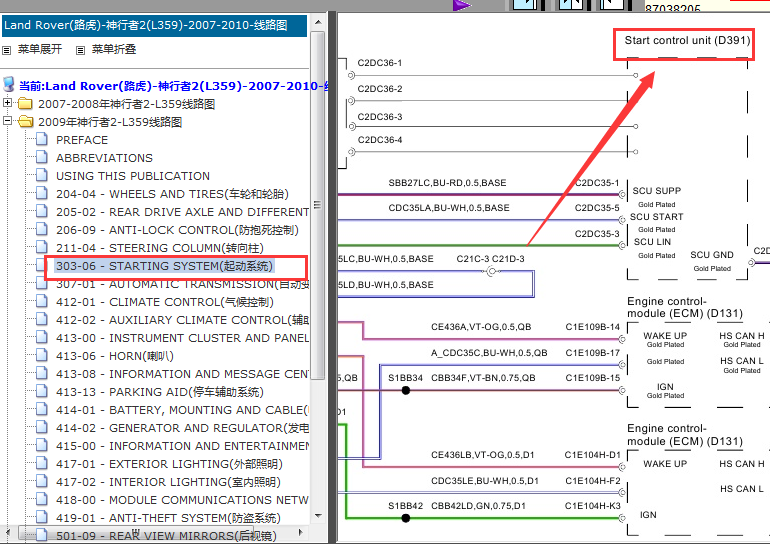The width and height of the screenshot is (770, 544).
Task: Click the page icon for 413-08 INFORMATION AND MESSAGE
Action: (42, 374)
